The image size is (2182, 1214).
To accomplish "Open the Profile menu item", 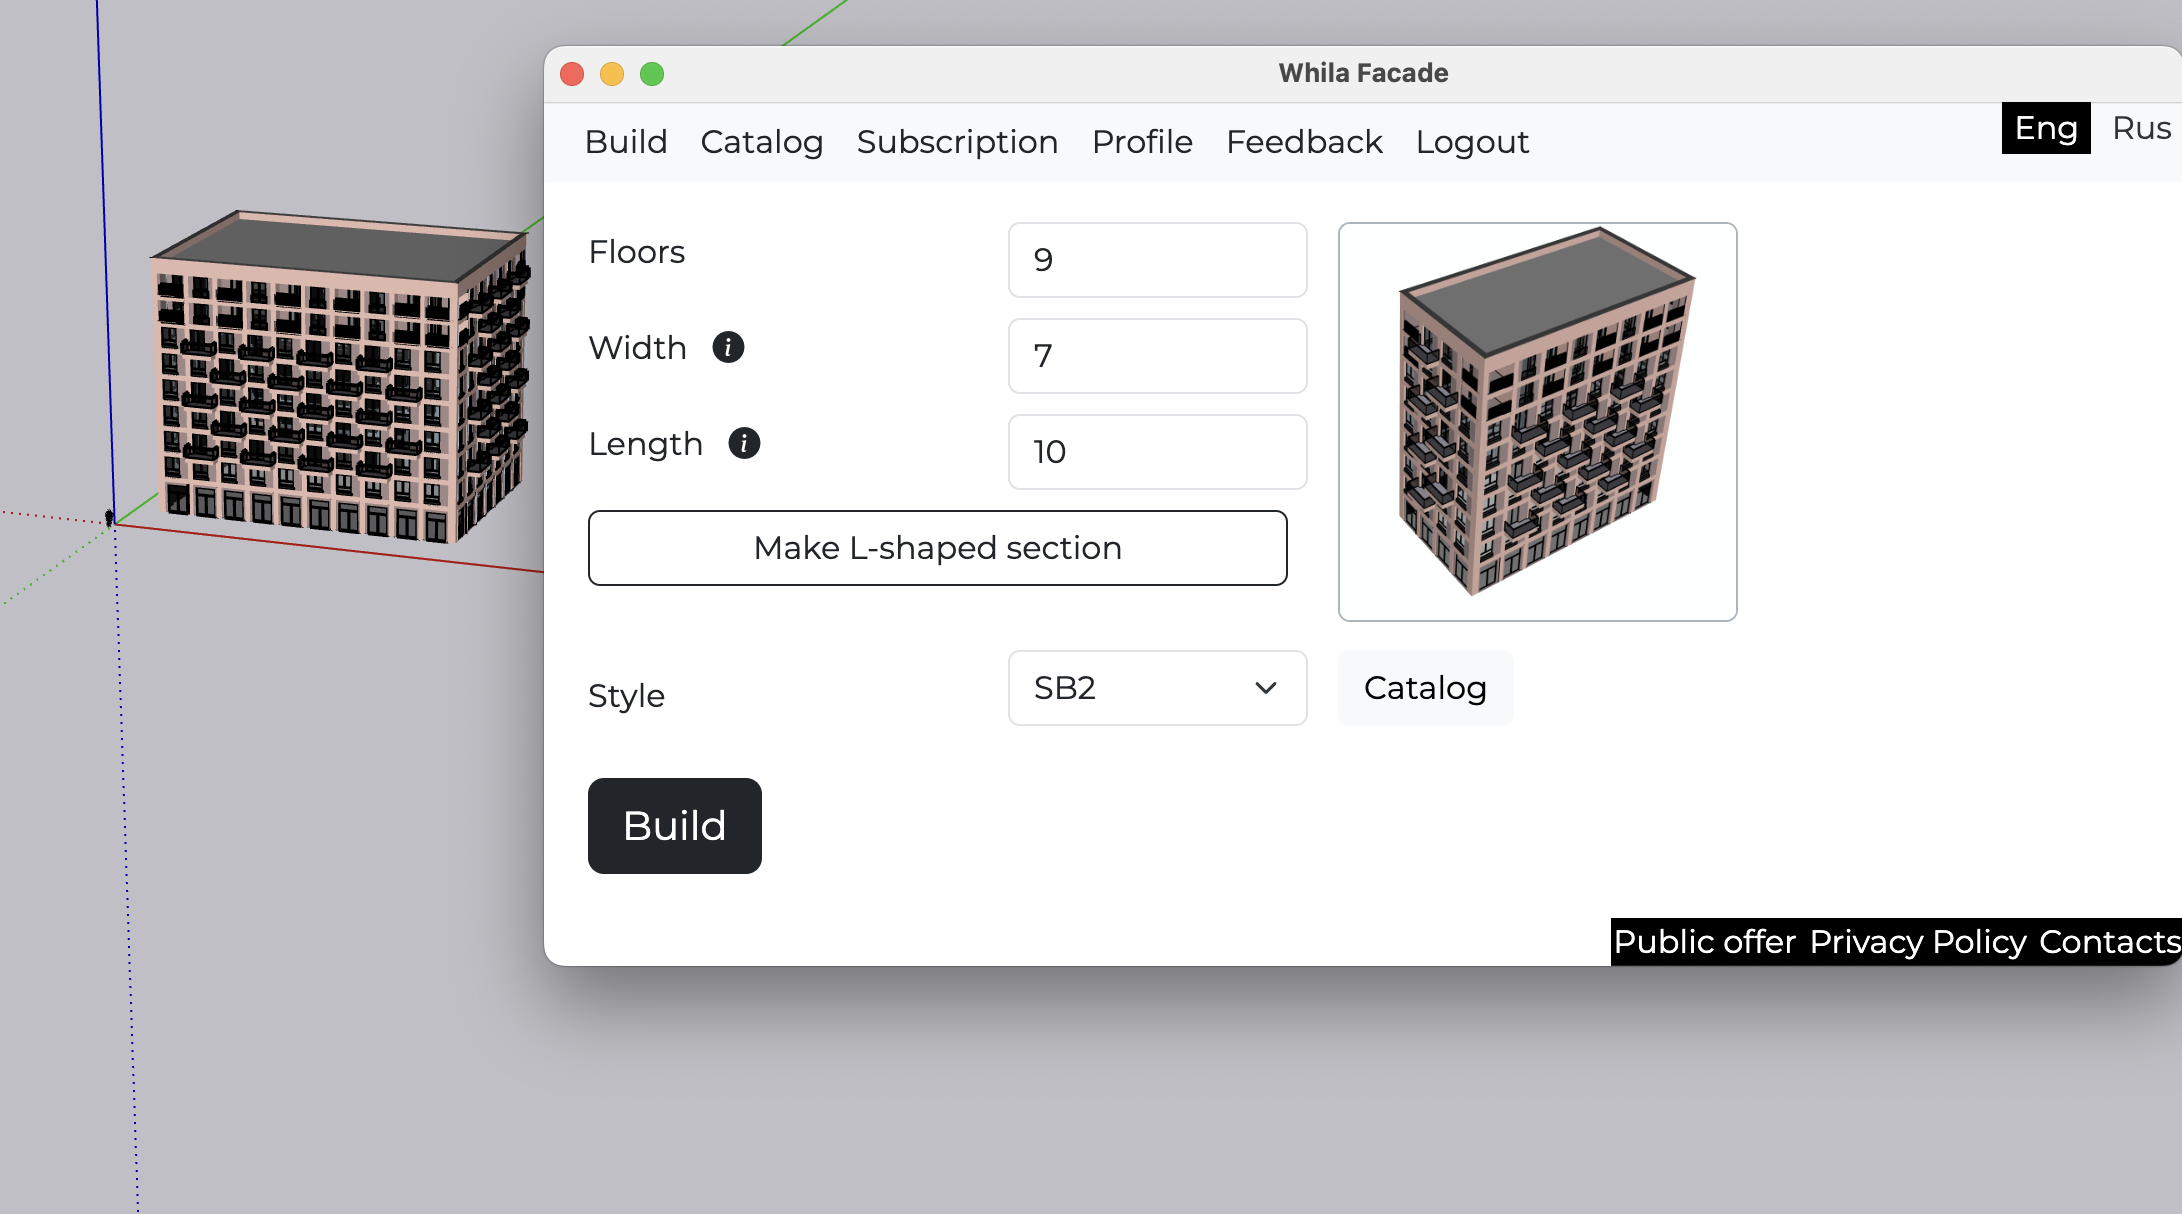I will [1142, 142].
